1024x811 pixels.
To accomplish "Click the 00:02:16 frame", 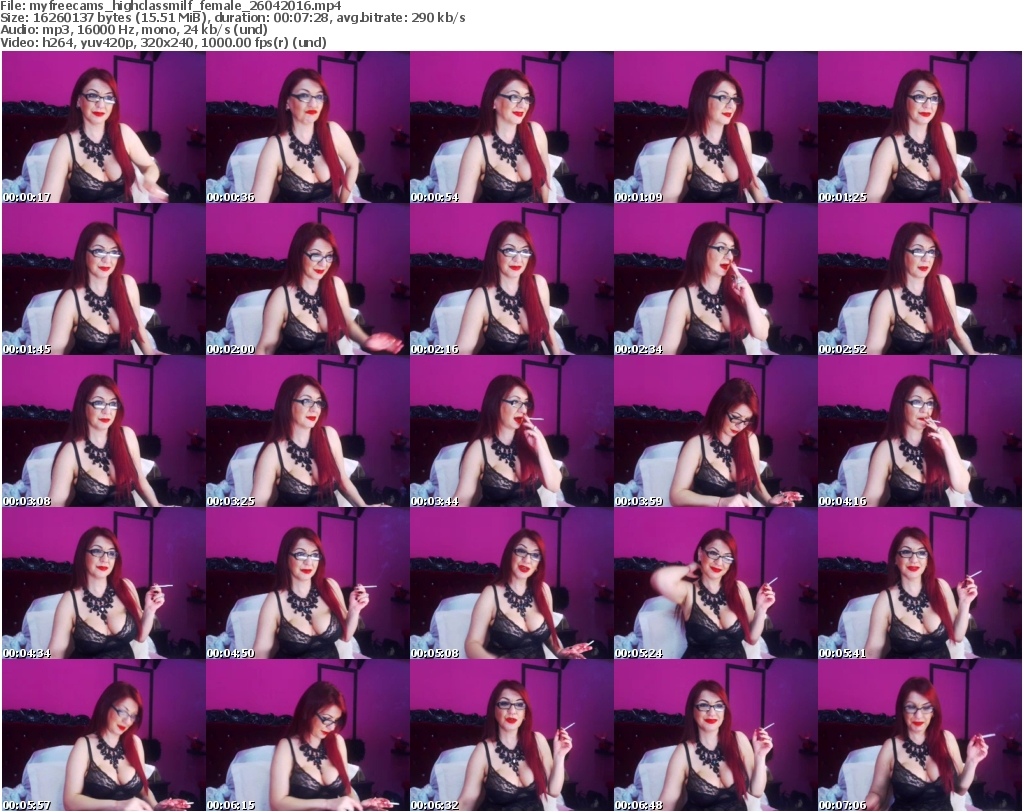I will tap(511, 279).
